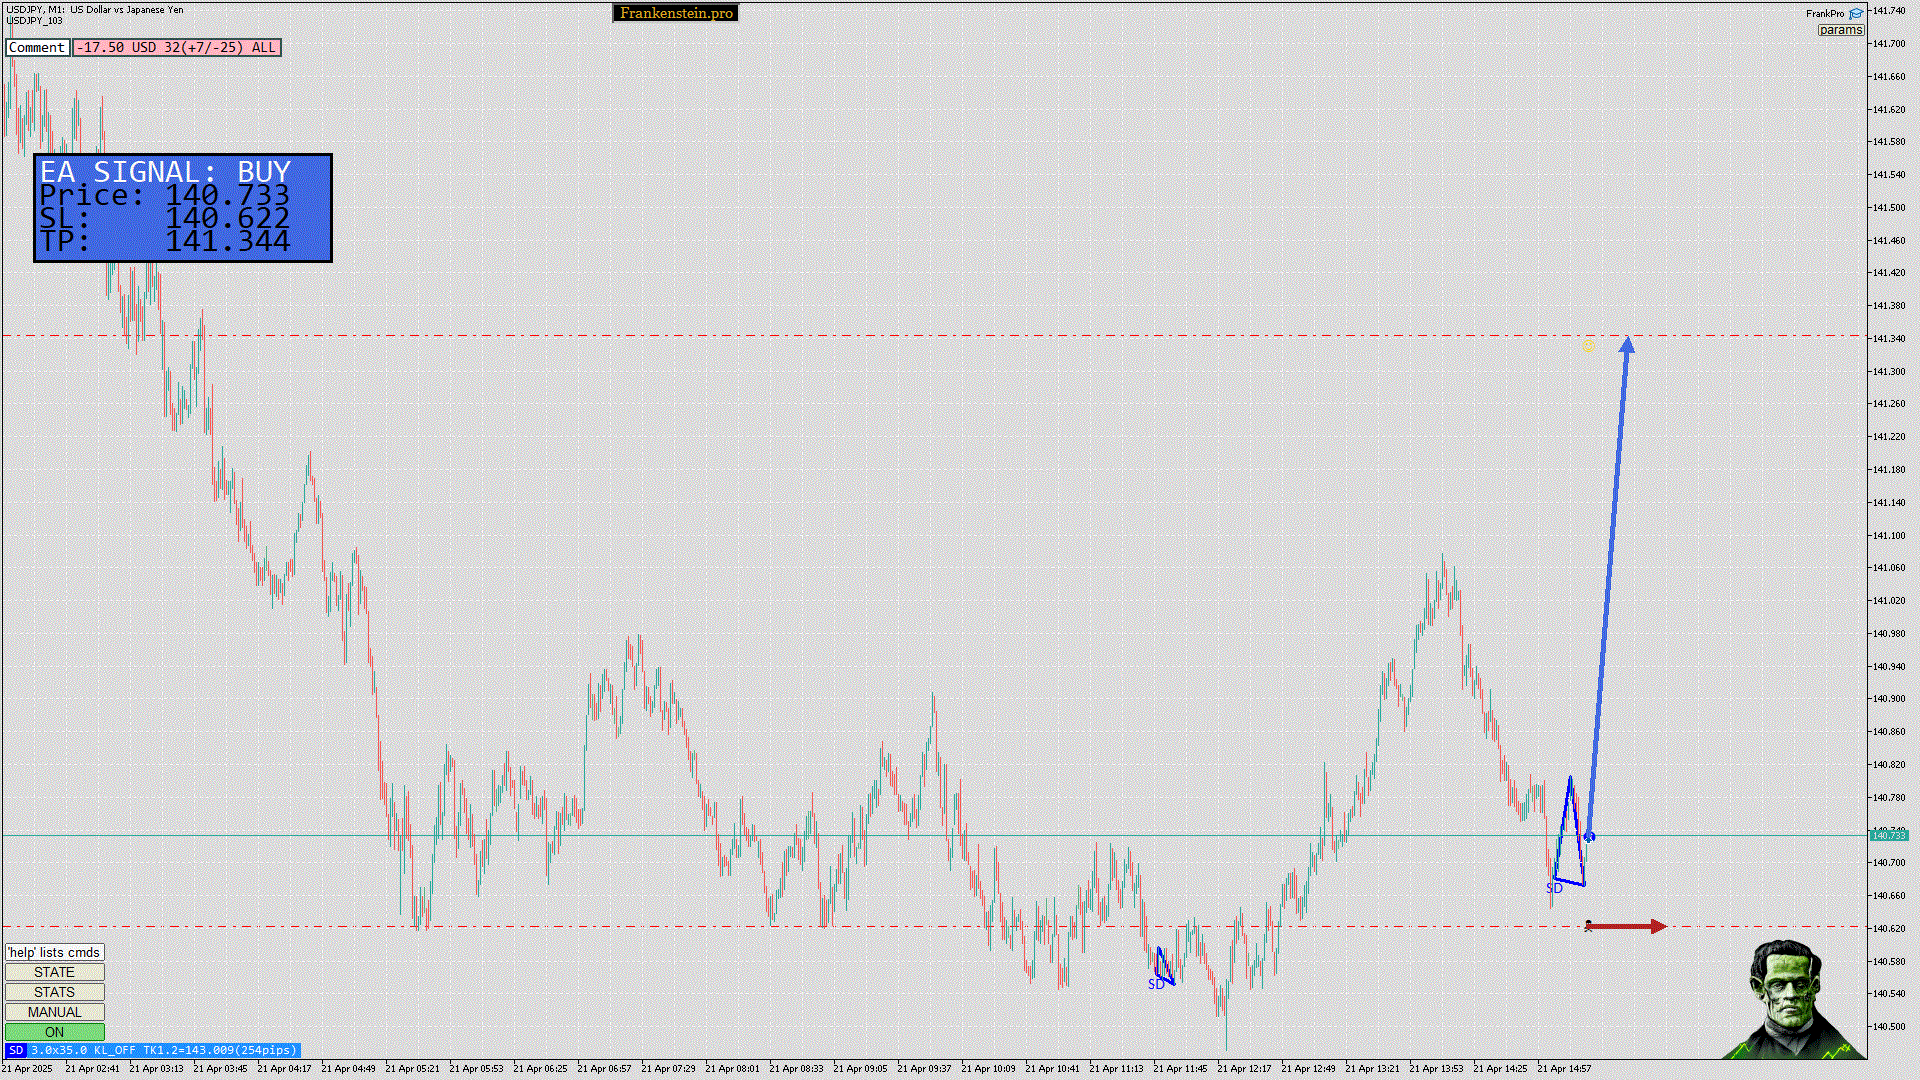Toggle the green ON button
Image resolution: width=1920 pixels, height=1080 pixels.
point(54,1032)
